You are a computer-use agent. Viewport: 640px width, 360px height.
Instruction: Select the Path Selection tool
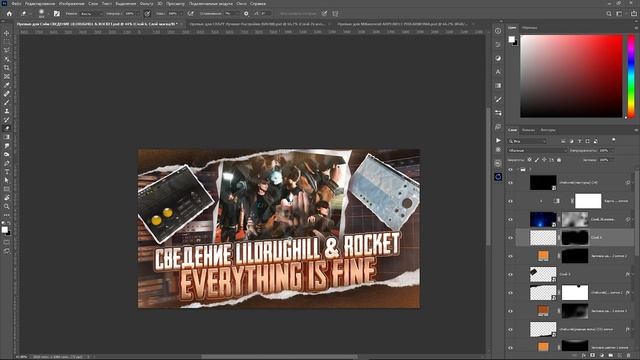pyautogui.click(x=7, y=180)
